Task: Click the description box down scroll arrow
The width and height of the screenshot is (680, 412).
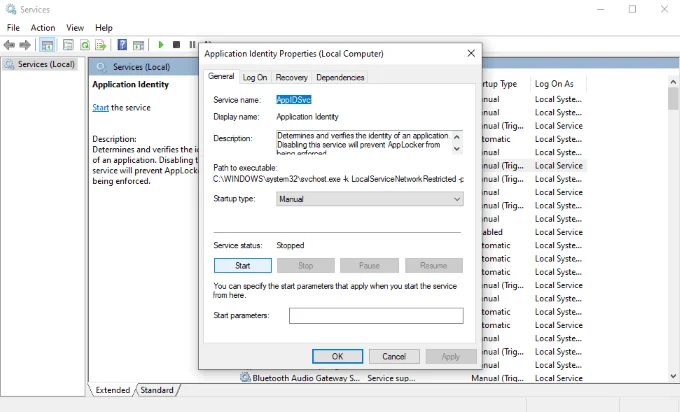Action: [457, 149]
